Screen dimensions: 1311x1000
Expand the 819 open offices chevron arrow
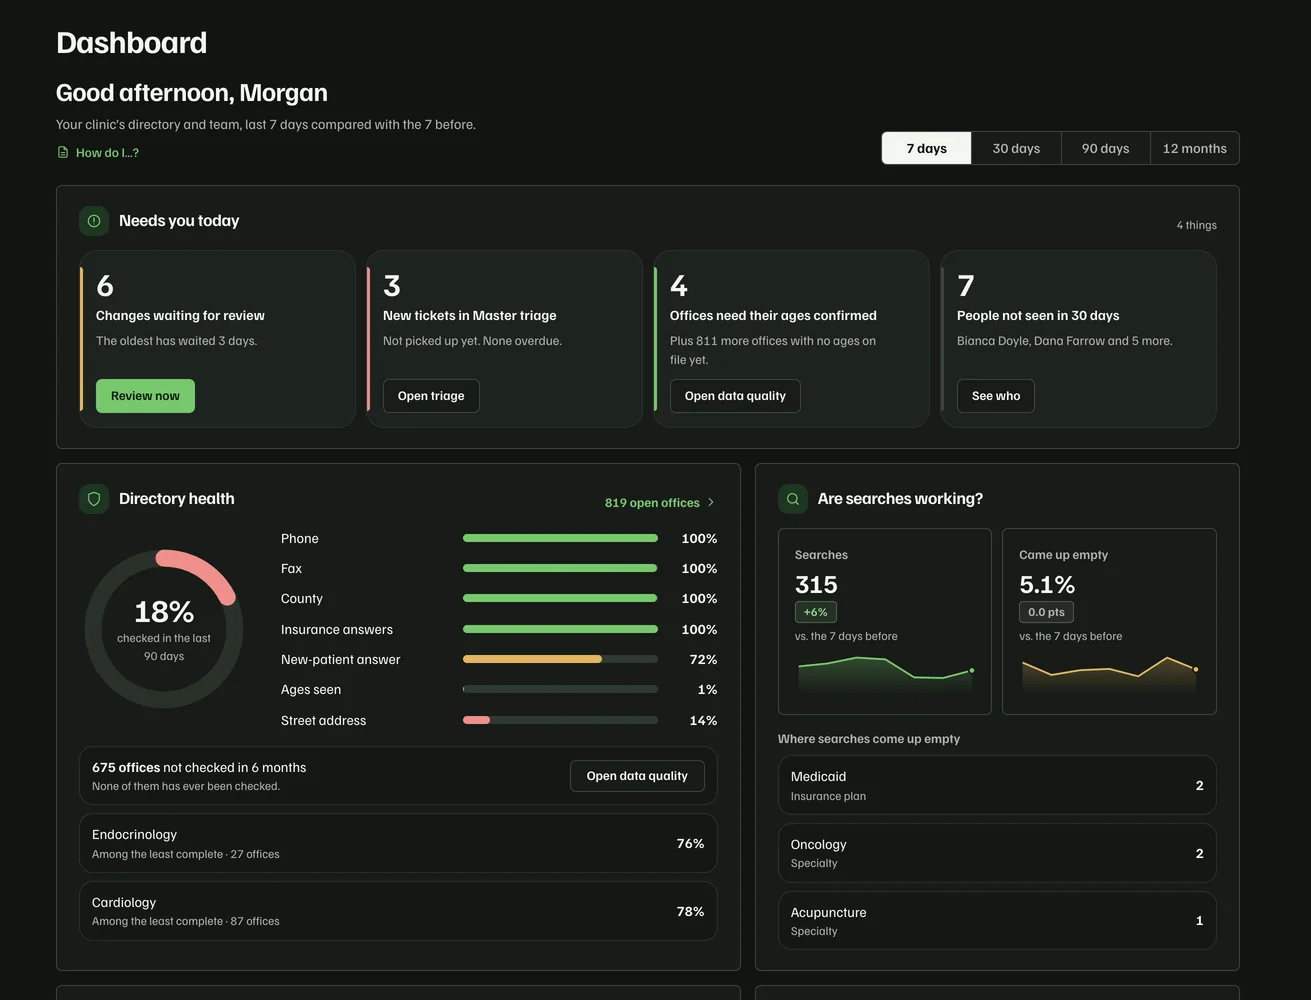coord(711,502)
